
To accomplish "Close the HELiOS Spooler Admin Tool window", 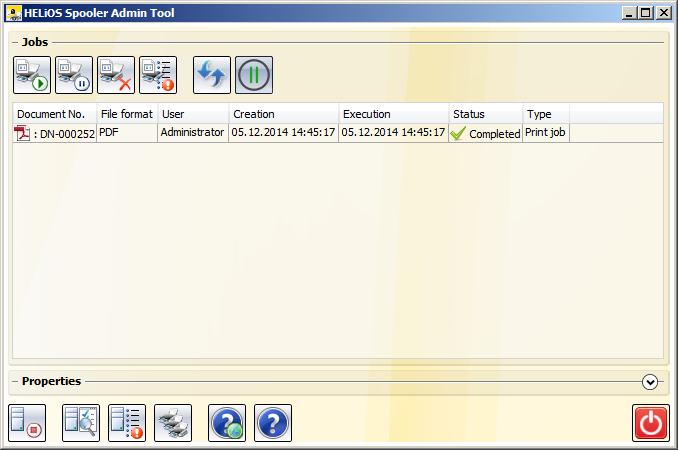I will pos(663,13).
